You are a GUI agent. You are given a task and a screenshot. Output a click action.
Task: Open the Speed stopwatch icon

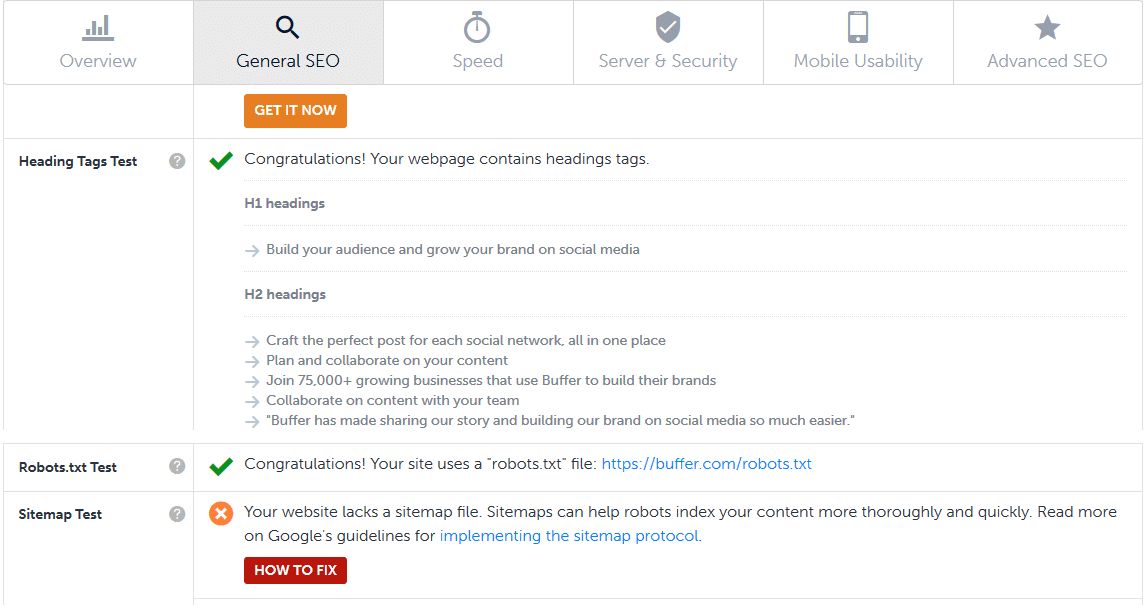(x=477, y=28)
